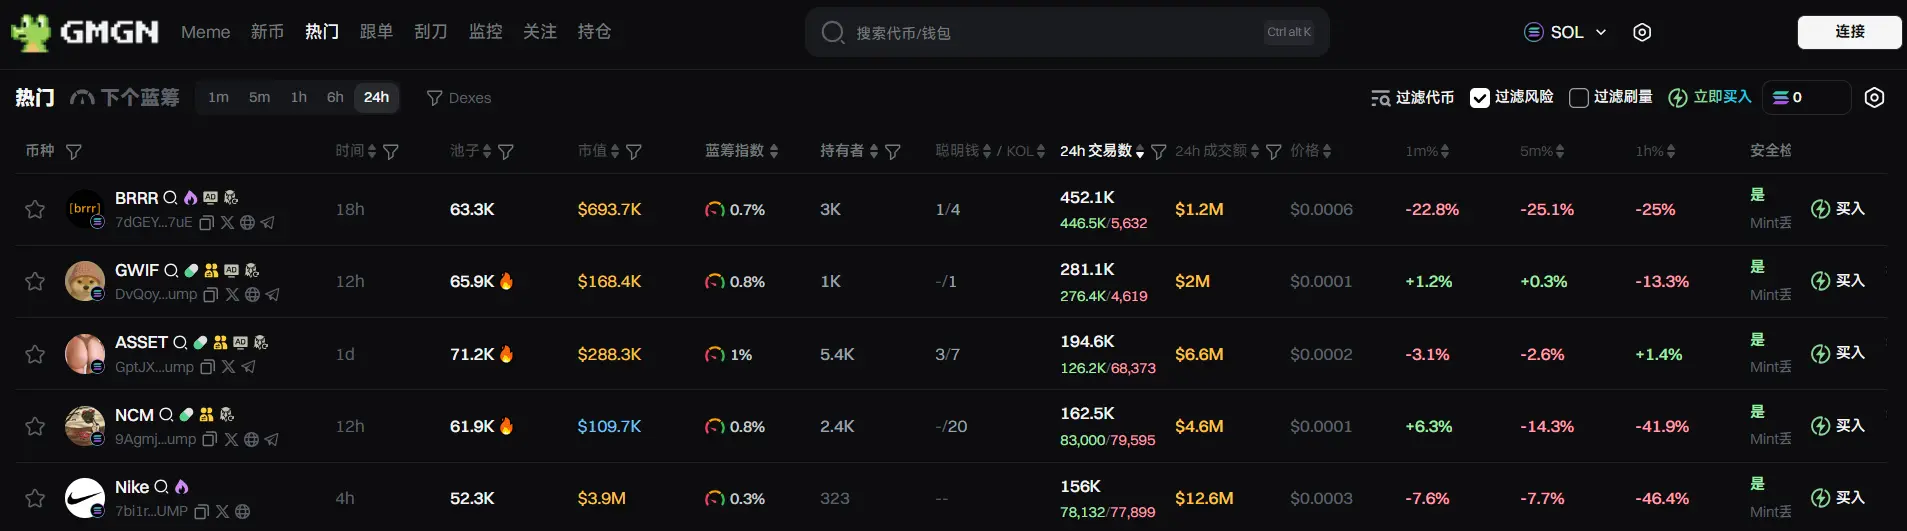Go to the 新币 menu
The width and height of the screenshot is (1907, 531).
[267, 32]
